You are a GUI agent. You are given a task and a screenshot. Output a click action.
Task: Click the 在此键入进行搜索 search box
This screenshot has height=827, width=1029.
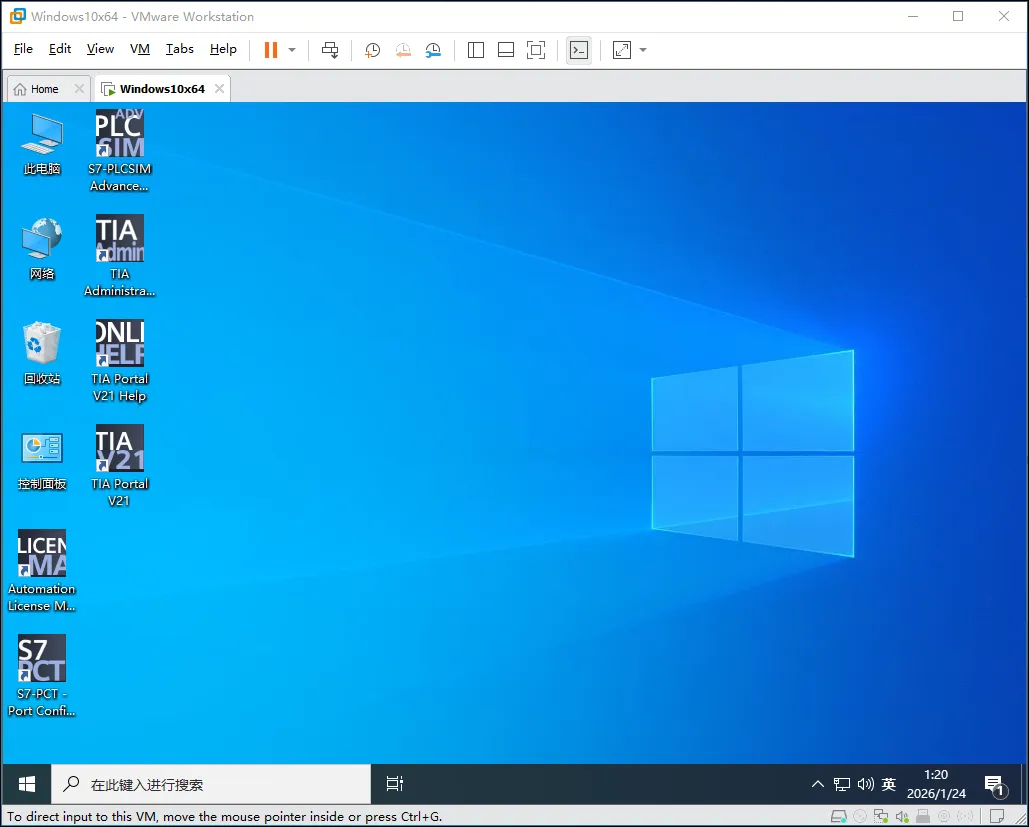click(211, 784)
